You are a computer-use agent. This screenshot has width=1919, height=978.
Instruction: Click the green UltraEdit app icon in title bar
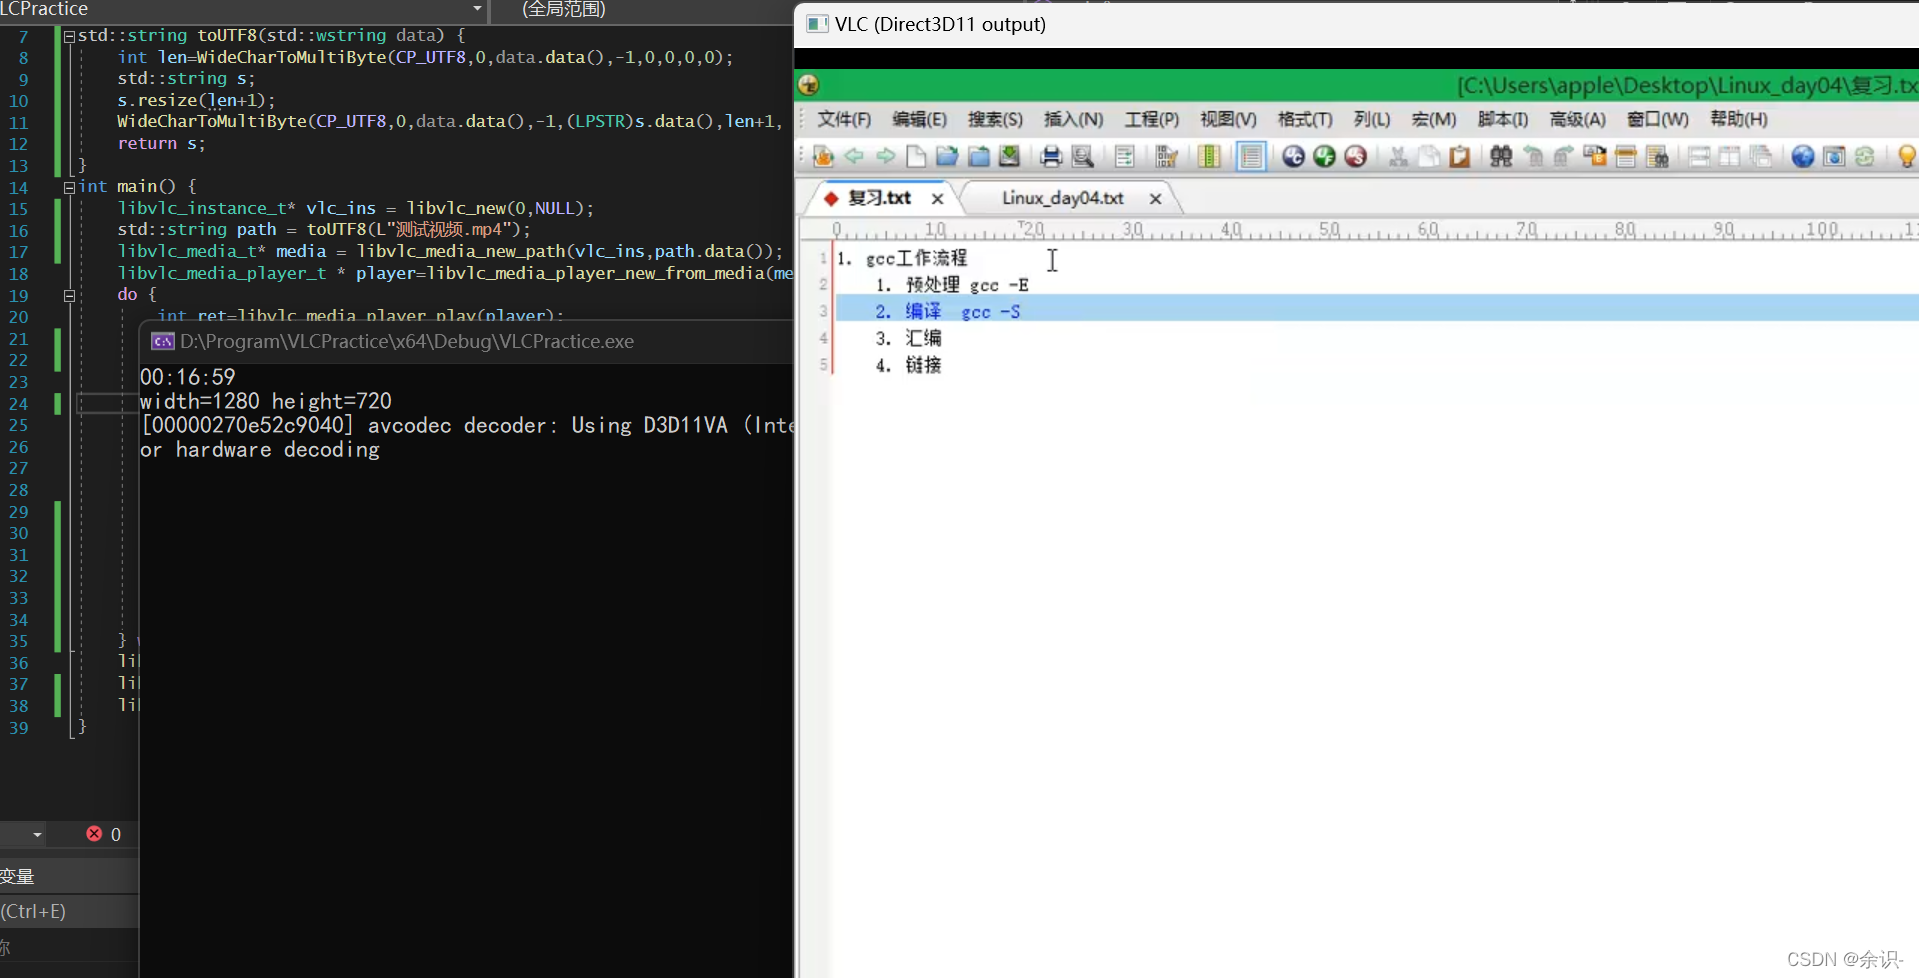[809, 85]
